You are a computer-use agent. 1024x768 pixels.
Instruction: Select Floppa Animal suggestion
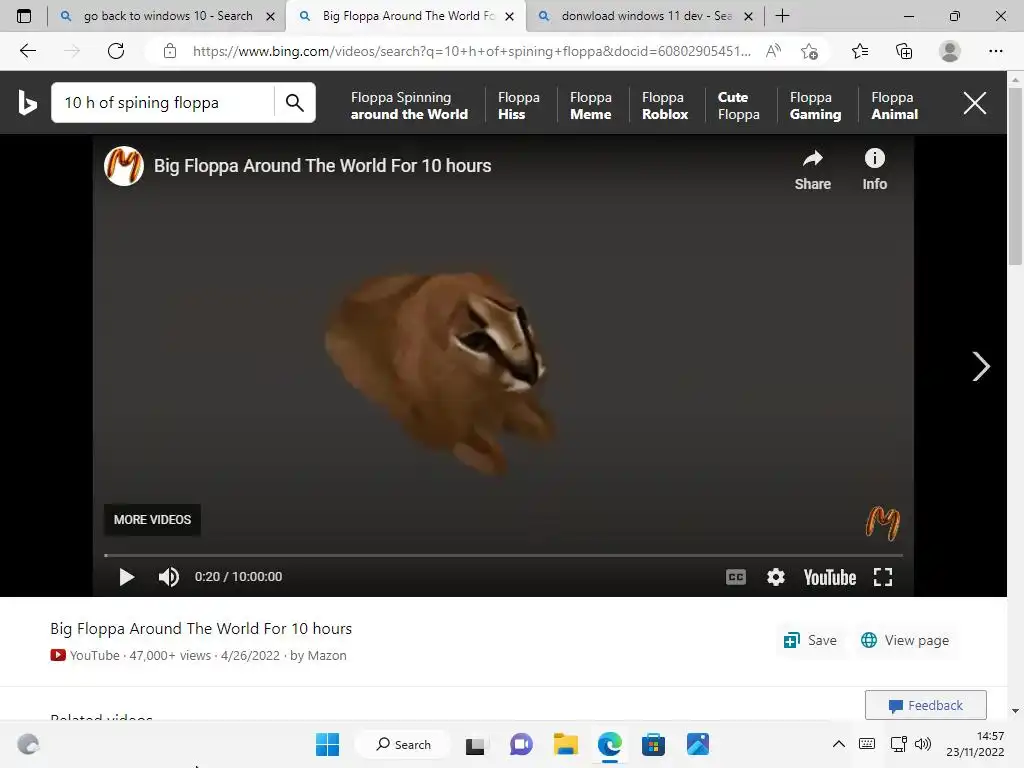(894, 105)
